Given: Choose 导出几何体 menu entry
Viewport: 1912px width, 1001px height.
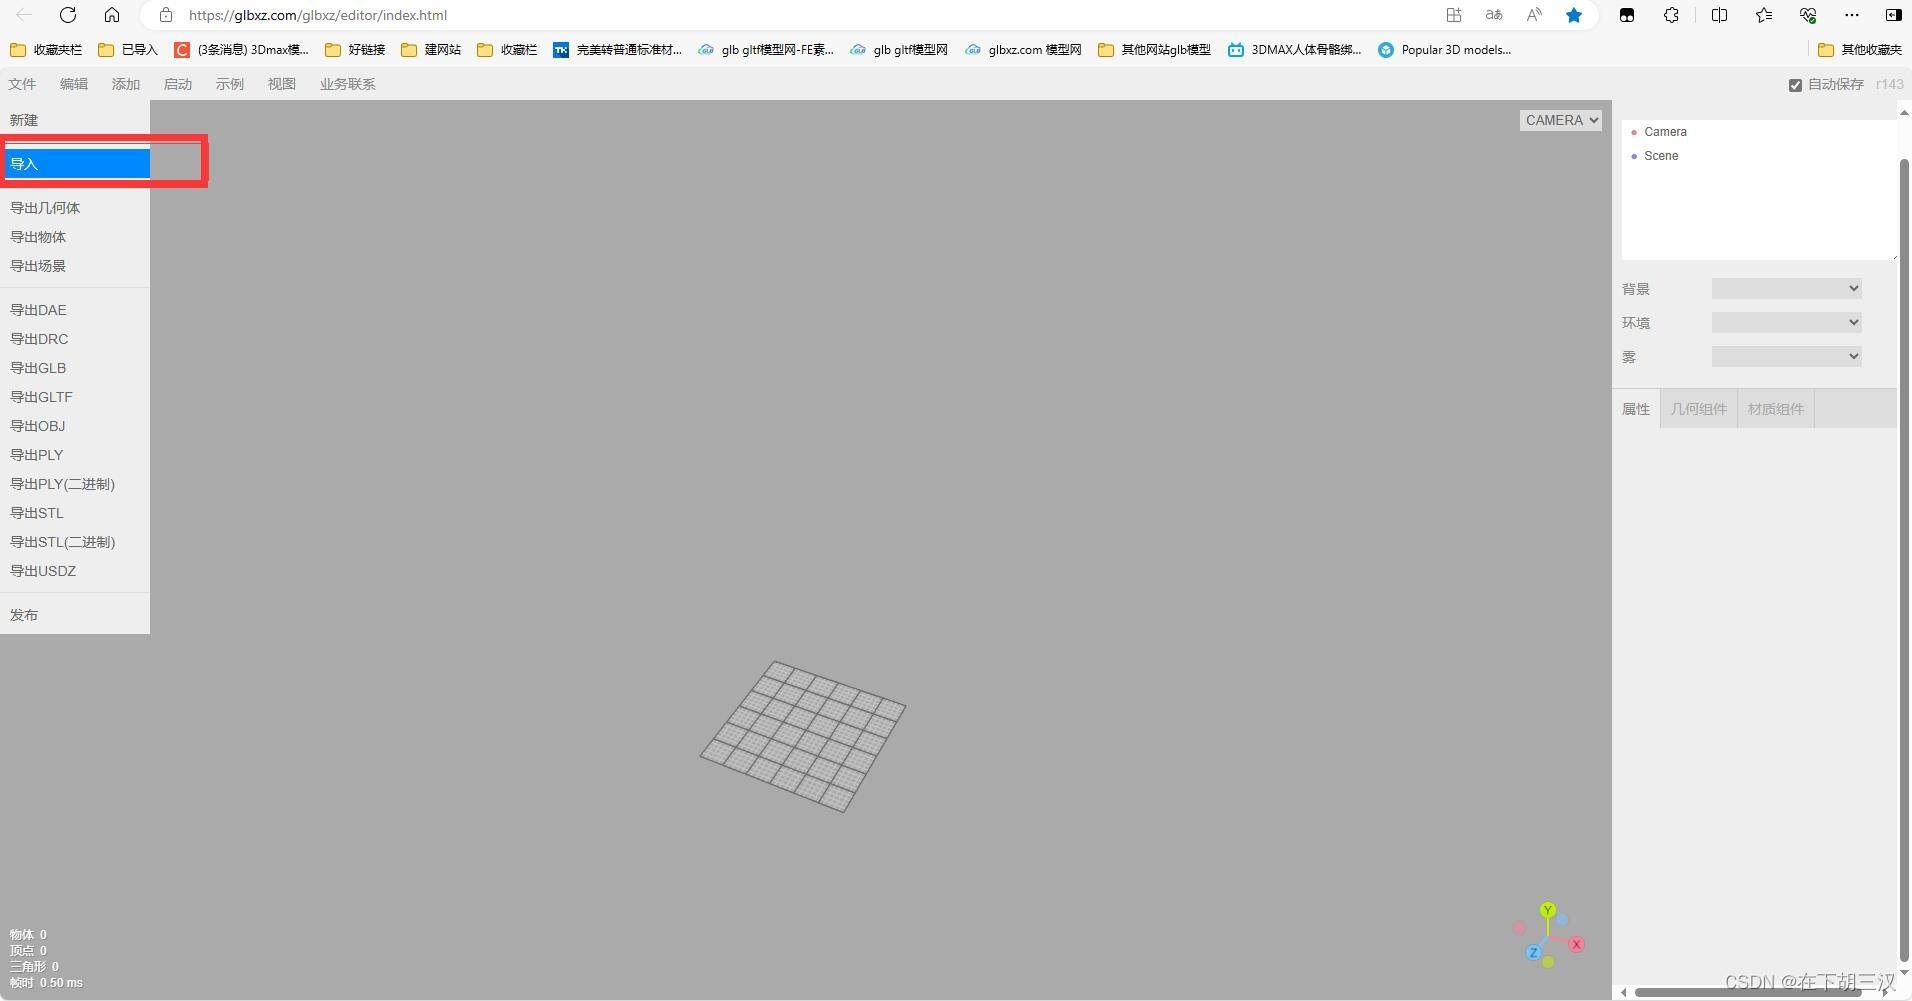Looking at the screenshot, I should point(75,208).
